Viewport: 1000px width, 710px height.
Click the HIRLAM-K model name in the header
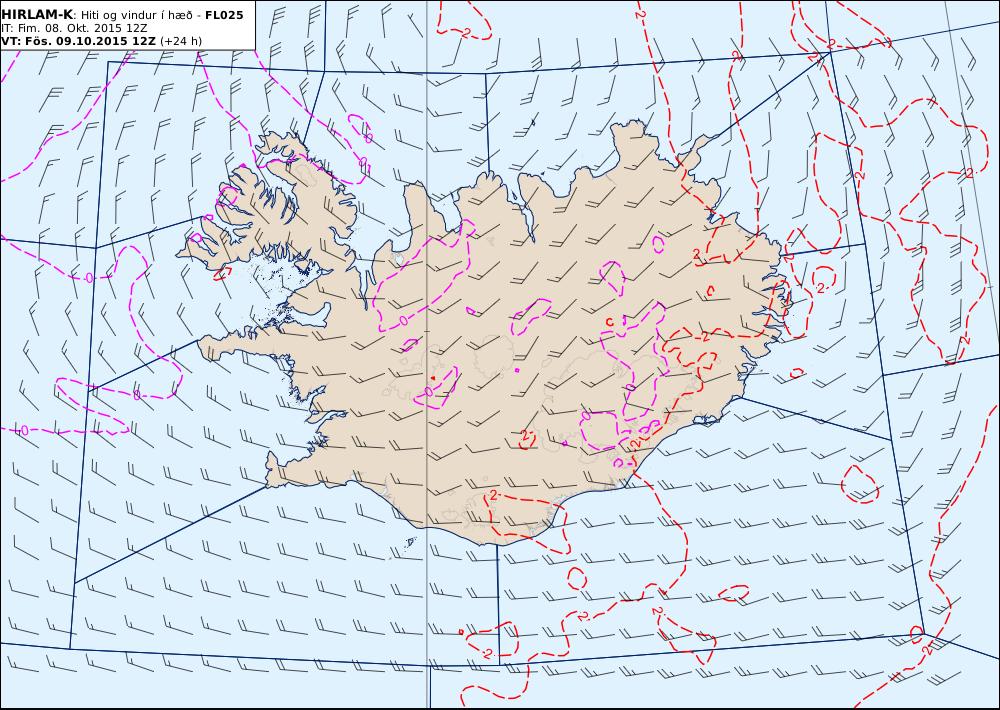(38, 15)
